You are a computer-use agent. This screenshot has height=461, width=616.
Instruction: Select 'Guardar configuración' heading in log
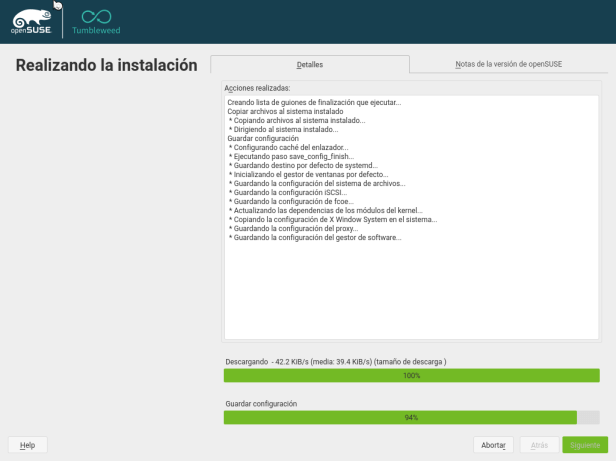tap(263, 138)
